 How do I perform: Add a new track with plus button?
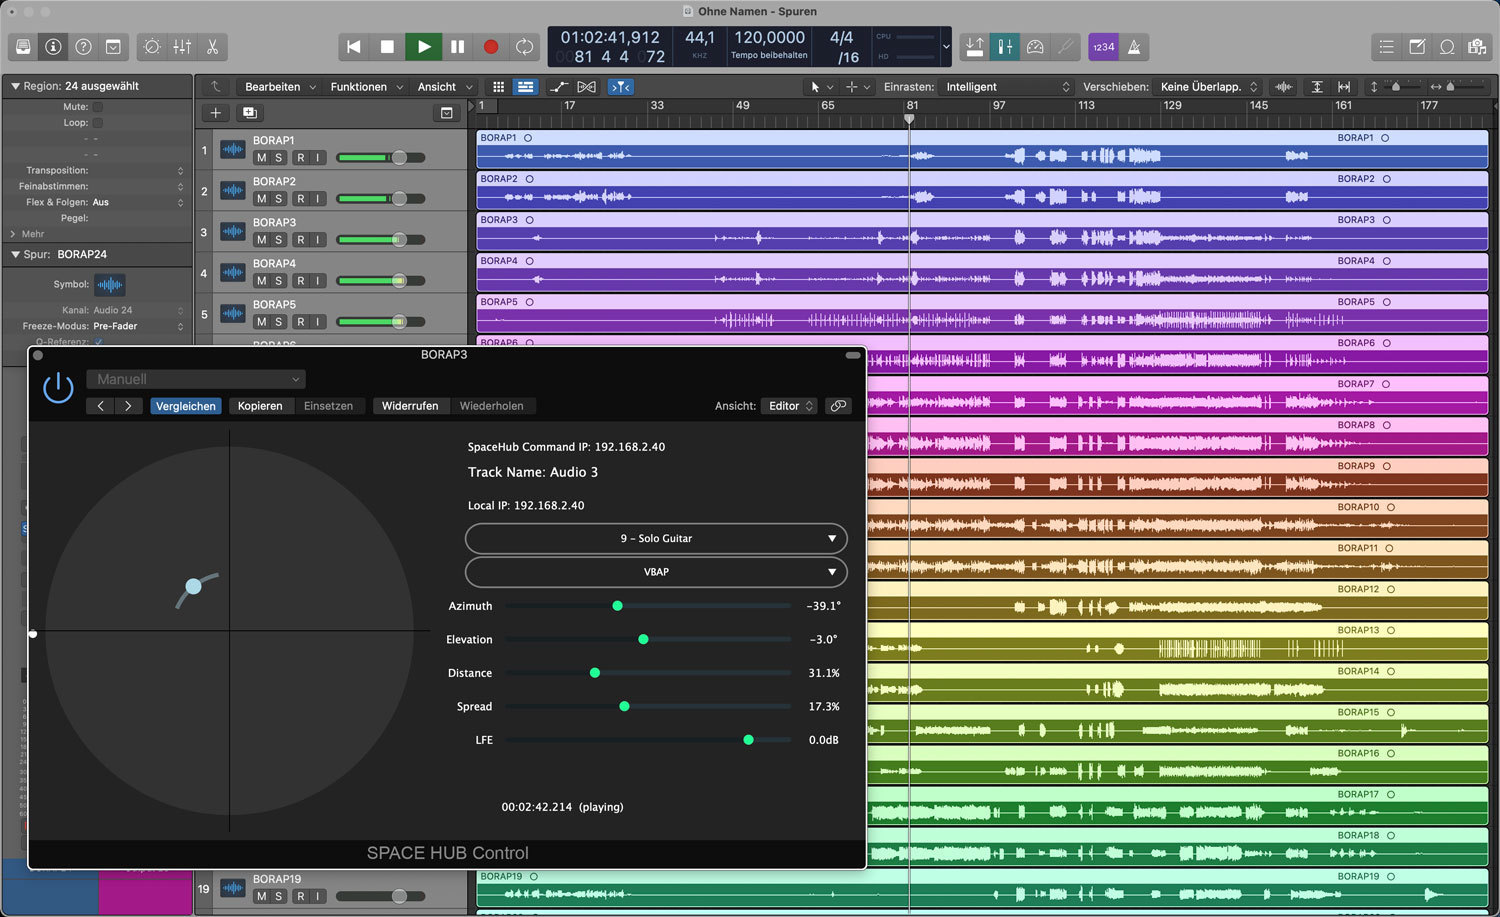coord(215,113)
